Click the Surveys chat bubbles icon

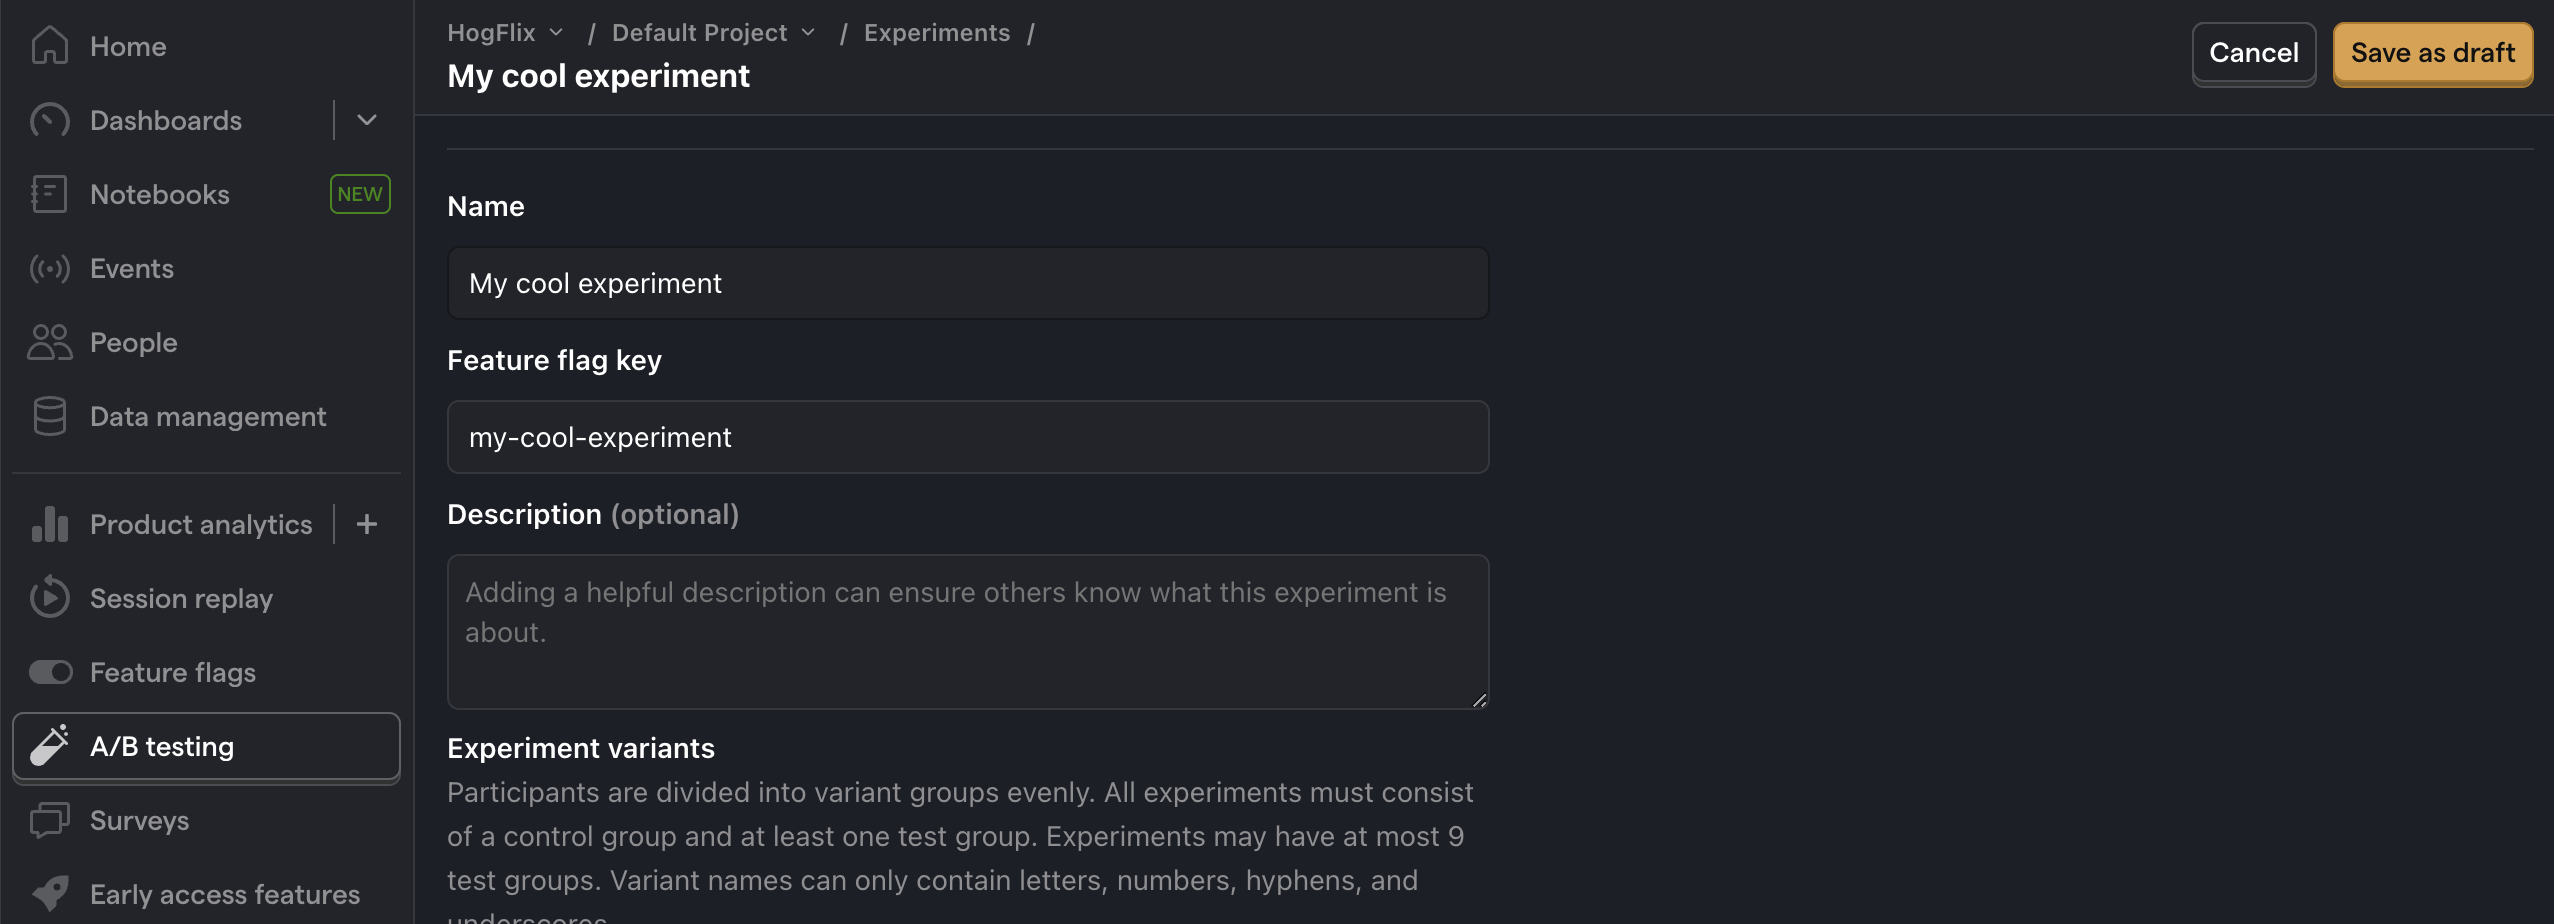(50, 820)
